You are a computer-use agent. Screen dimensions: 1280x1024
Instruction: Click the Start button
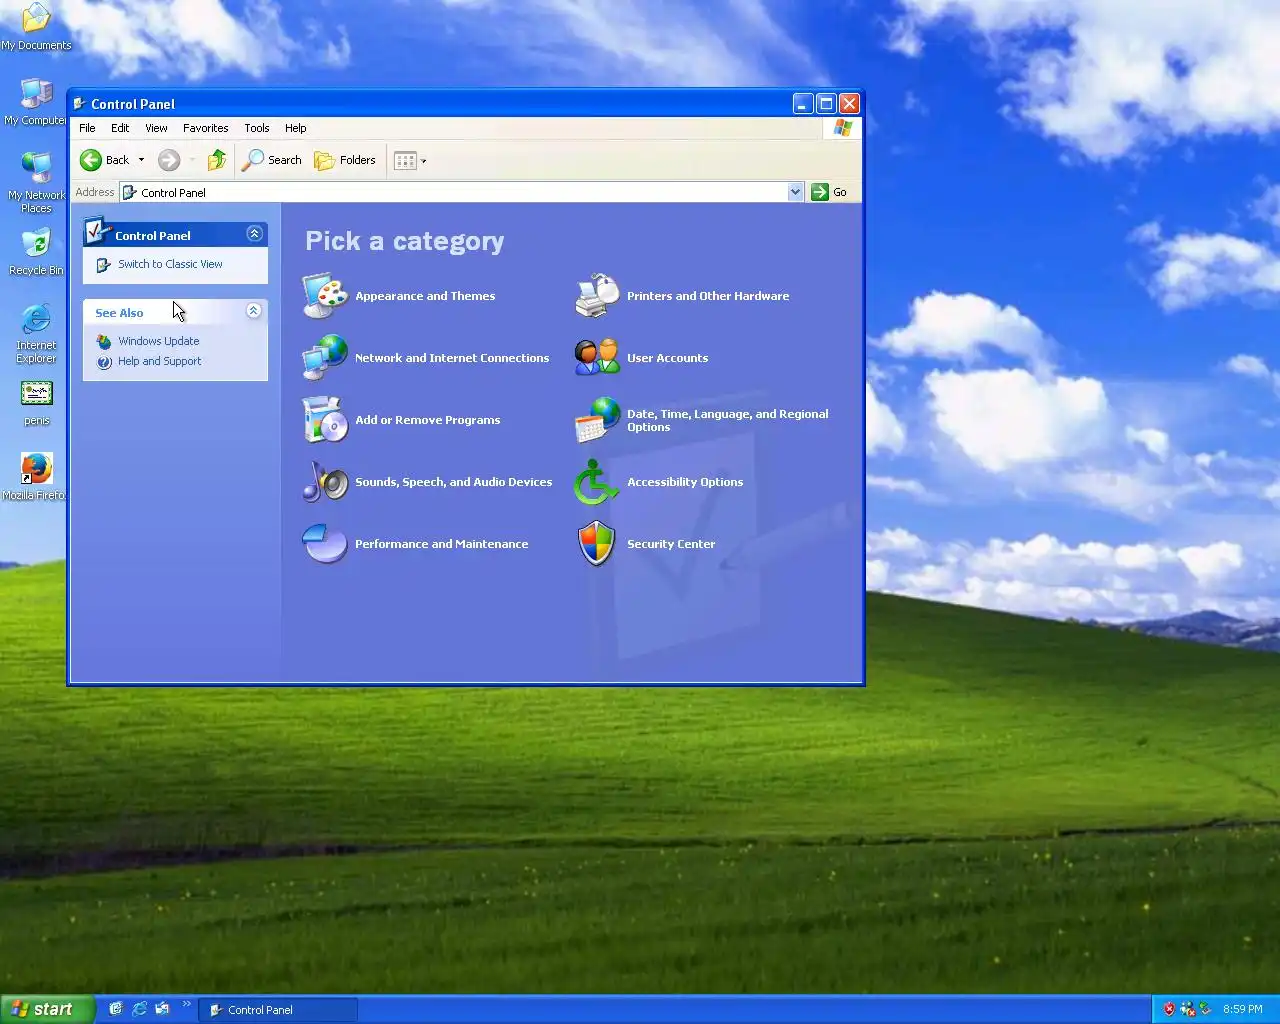pyautogui.click(x=47, y=1009)
